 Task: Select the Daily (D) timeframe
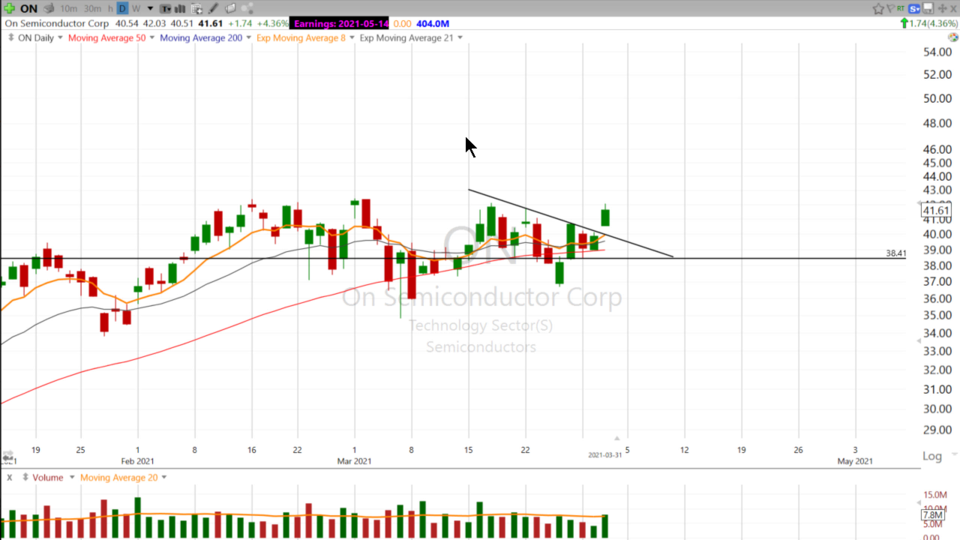(x=122, y=9)
